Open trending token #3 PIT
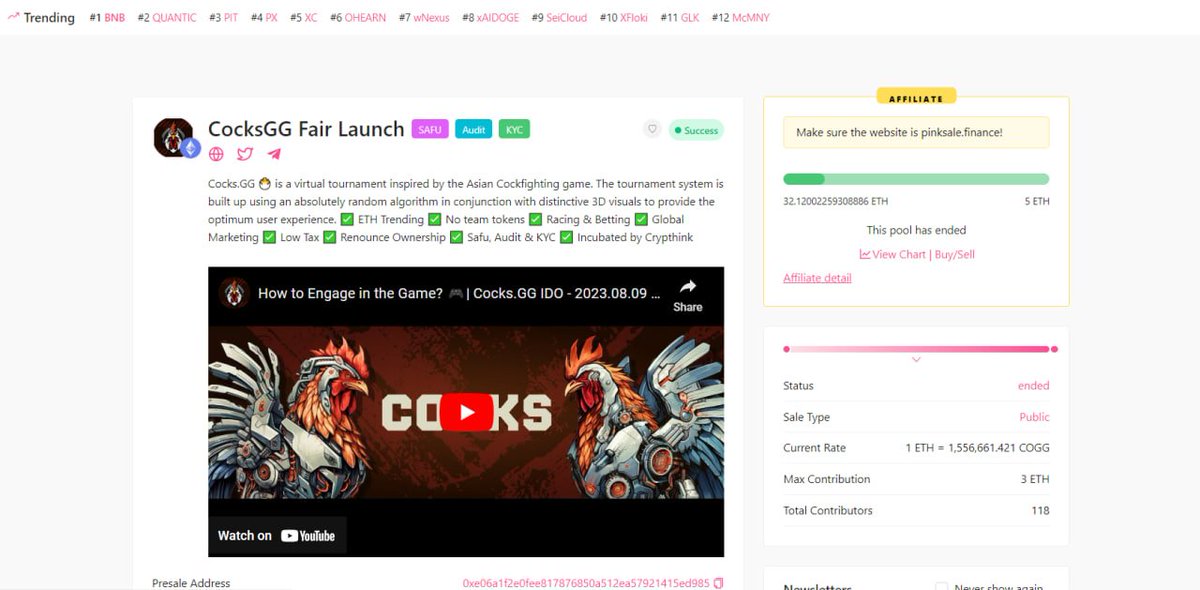1200x590 pixels. 223,18
